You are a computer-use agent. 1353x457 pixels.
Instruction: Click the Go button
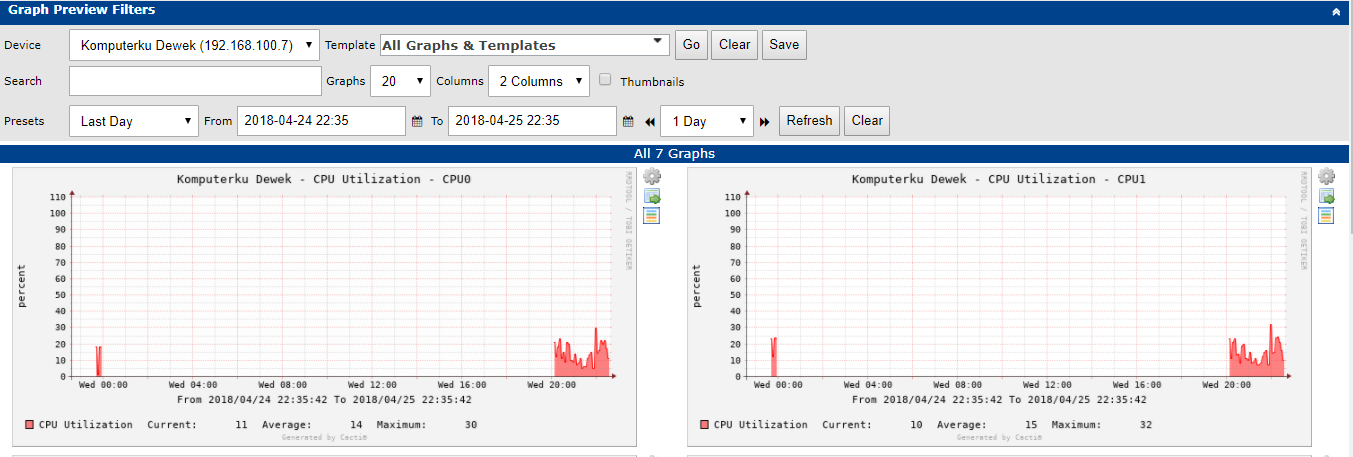tap(691, 45)
